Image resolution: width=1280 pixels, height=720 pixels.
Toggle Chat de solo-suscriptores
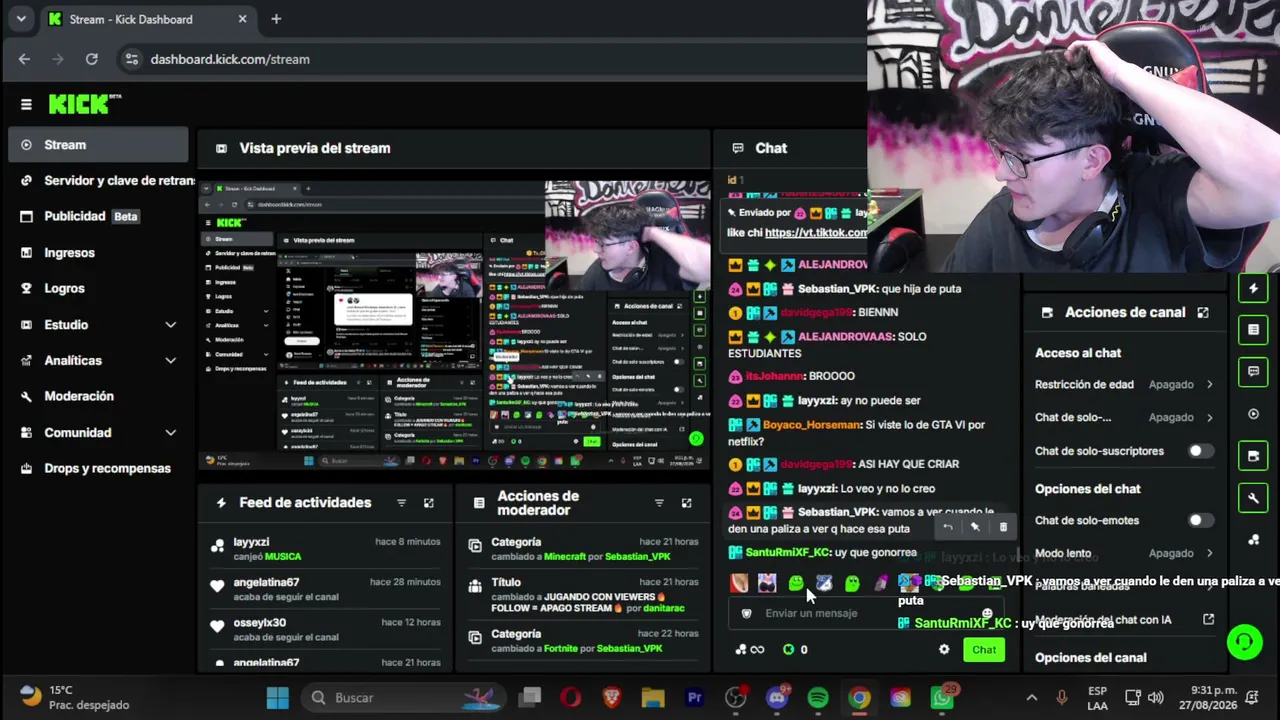click(1200, 451)
